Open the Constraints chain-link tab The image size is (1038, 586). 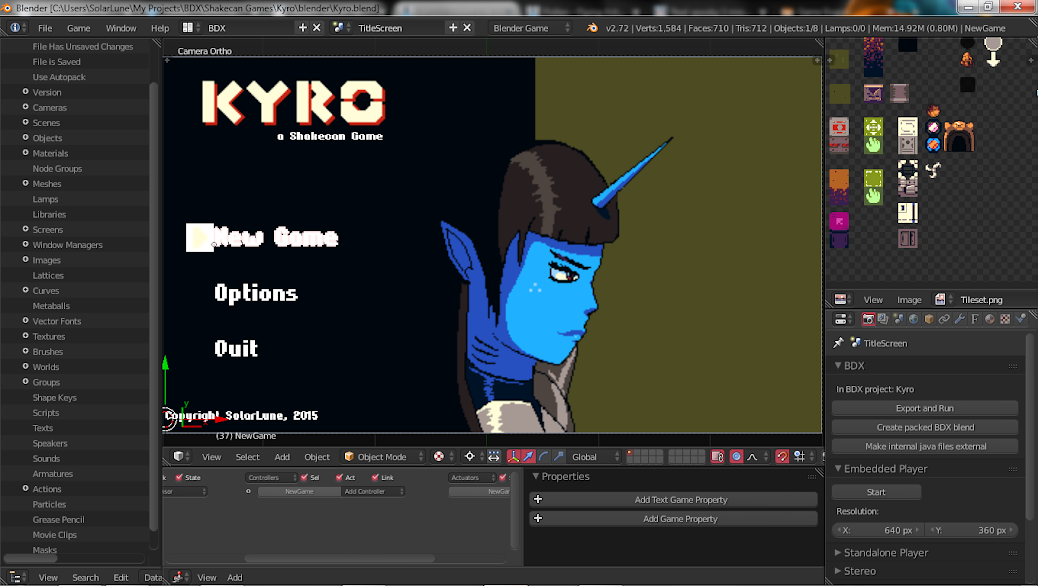(x=944, y=319)
